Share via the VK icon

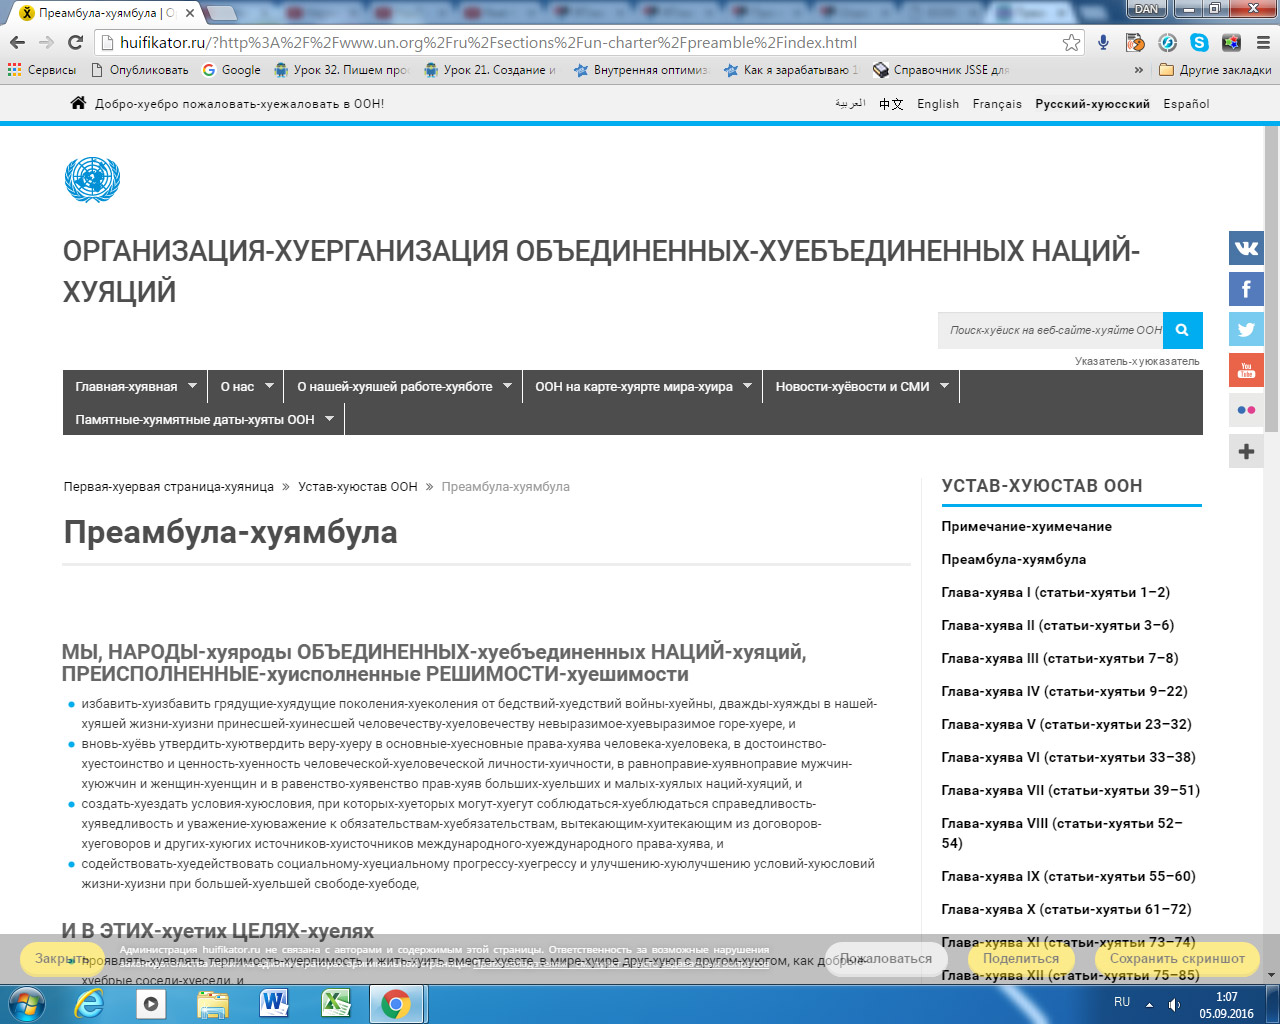coord(1246,248)
